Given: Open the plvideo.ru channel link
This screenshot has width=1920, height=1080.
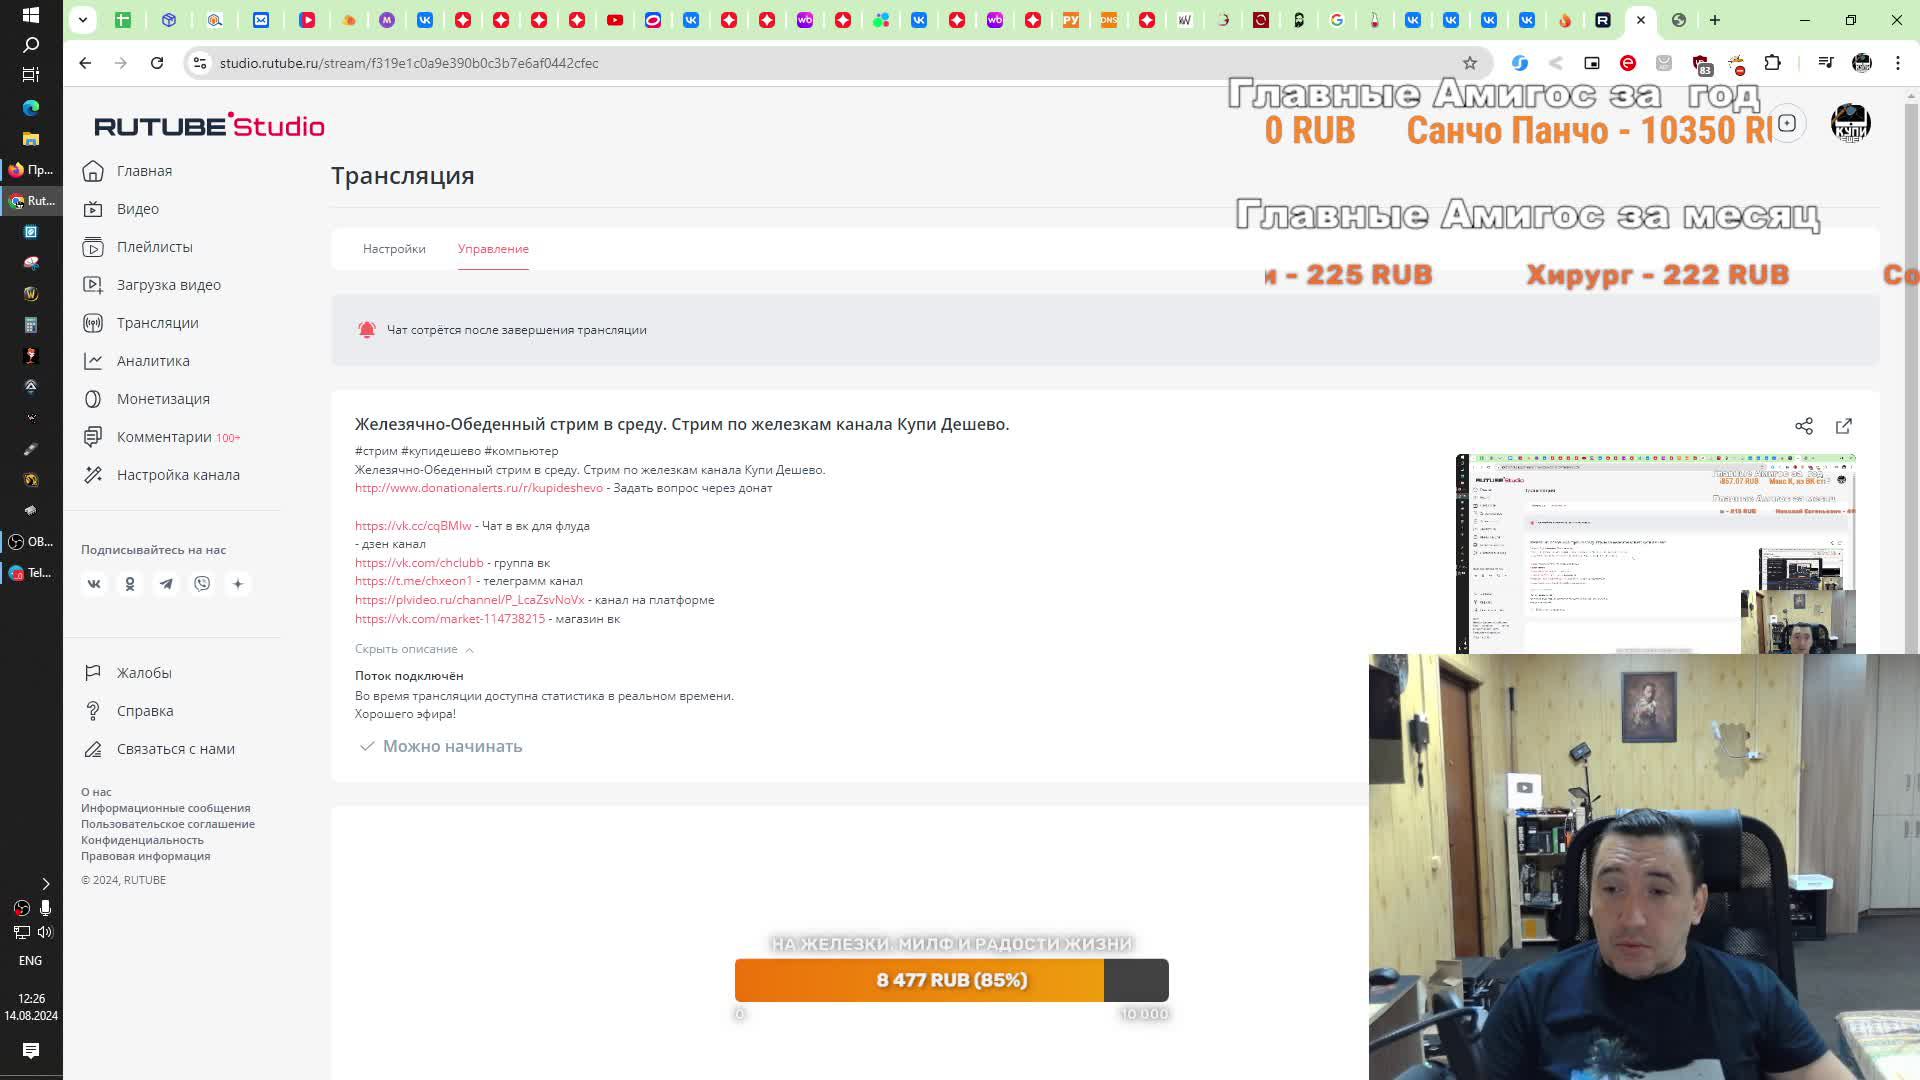Looking at the screenshot, I should pyautogui.click(x=469, y=600).
